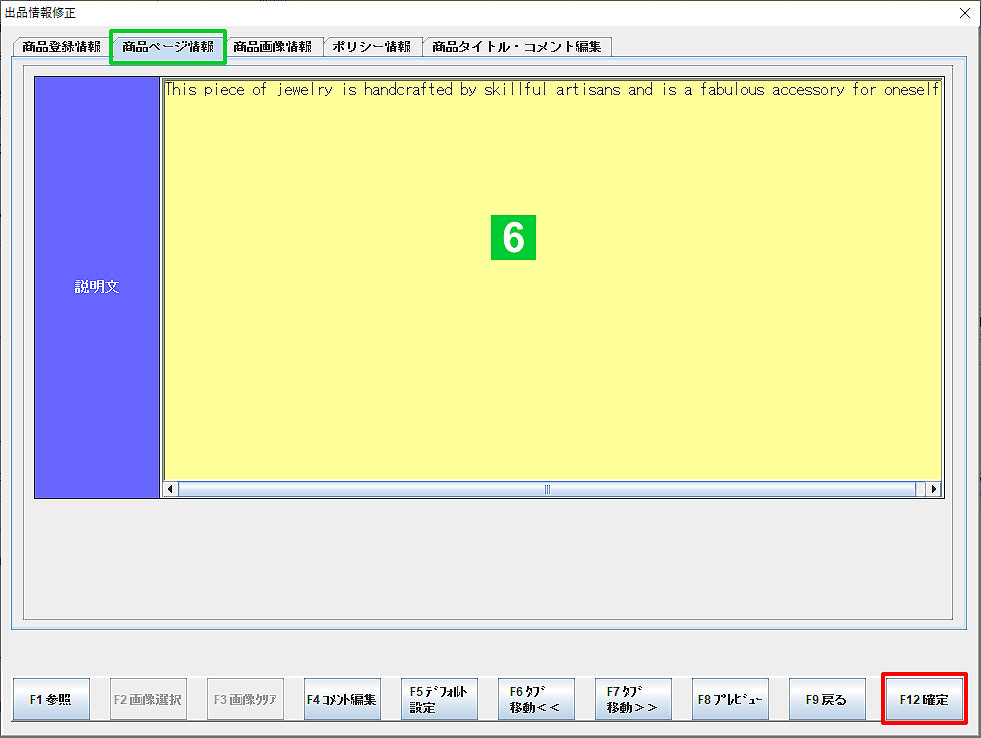
Task: Open the 商品タイトル・コメント編集 tab
Action: click(x=516, y=47)
